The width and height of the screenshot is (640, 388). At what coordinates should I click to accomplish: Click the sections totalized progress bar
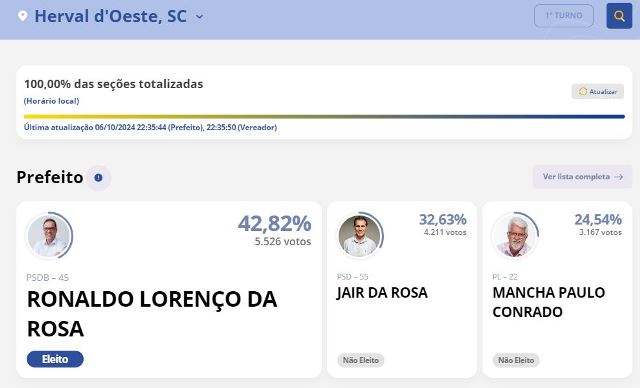(324, 117)
